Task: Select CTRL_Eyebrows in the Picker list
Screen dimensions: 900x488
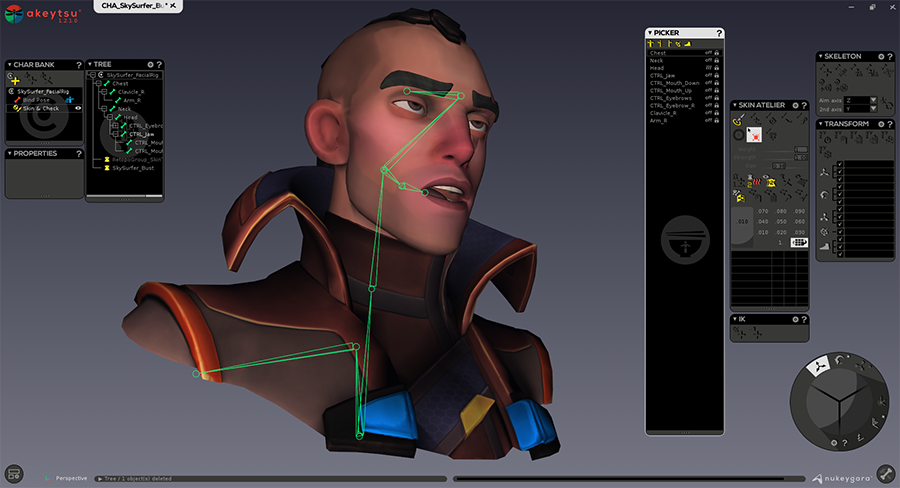Action: pyautogui.click(x=671, y=98)
